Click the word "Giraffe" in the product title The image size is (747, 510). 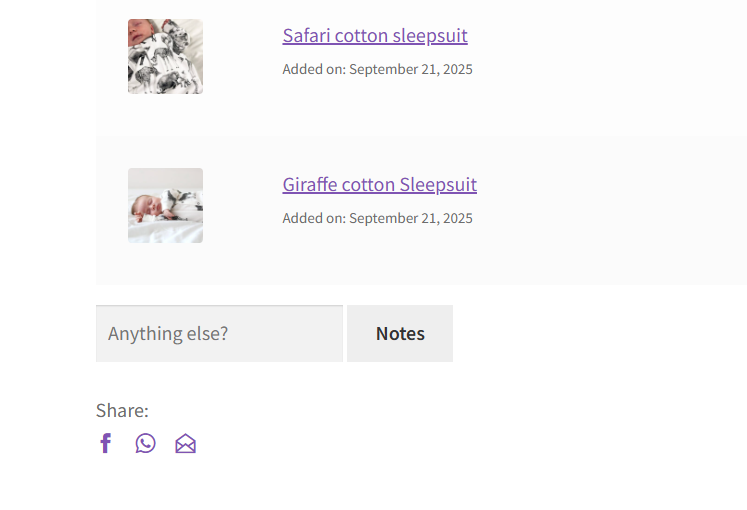coord(310,185)
